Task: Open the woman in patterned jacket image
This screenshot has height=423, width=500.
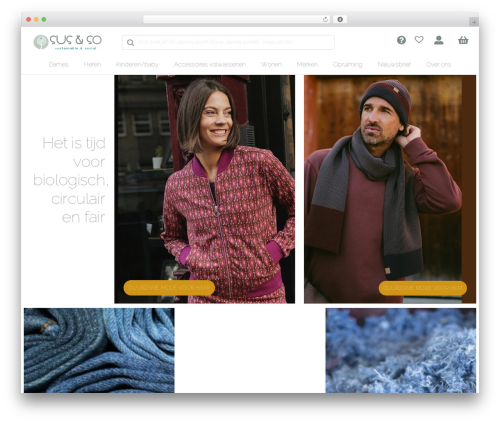Action: 205,189
